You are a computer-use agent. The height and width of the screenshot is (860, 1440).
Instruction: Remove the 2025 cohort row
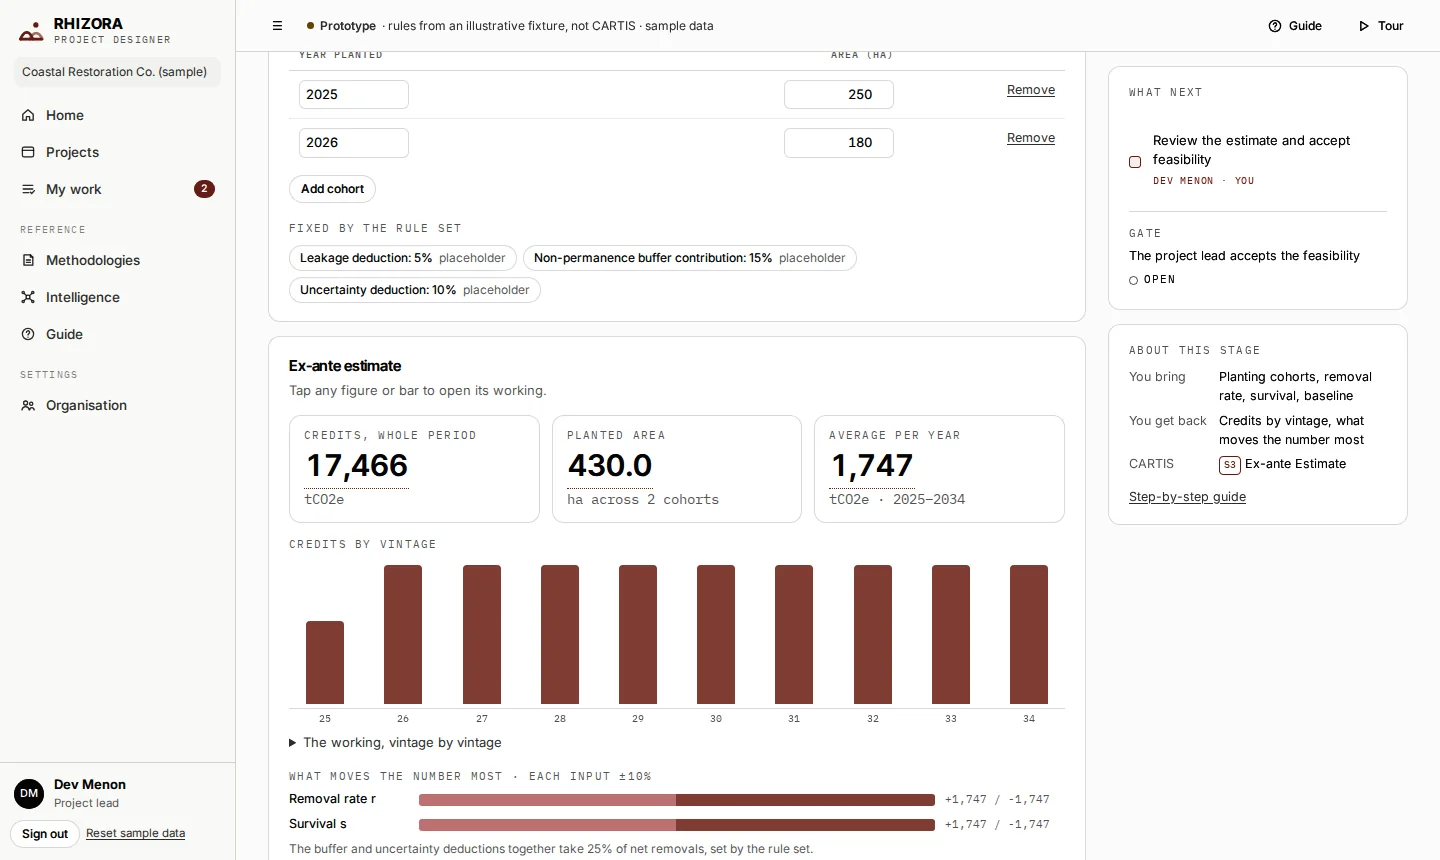[1031, 90]
